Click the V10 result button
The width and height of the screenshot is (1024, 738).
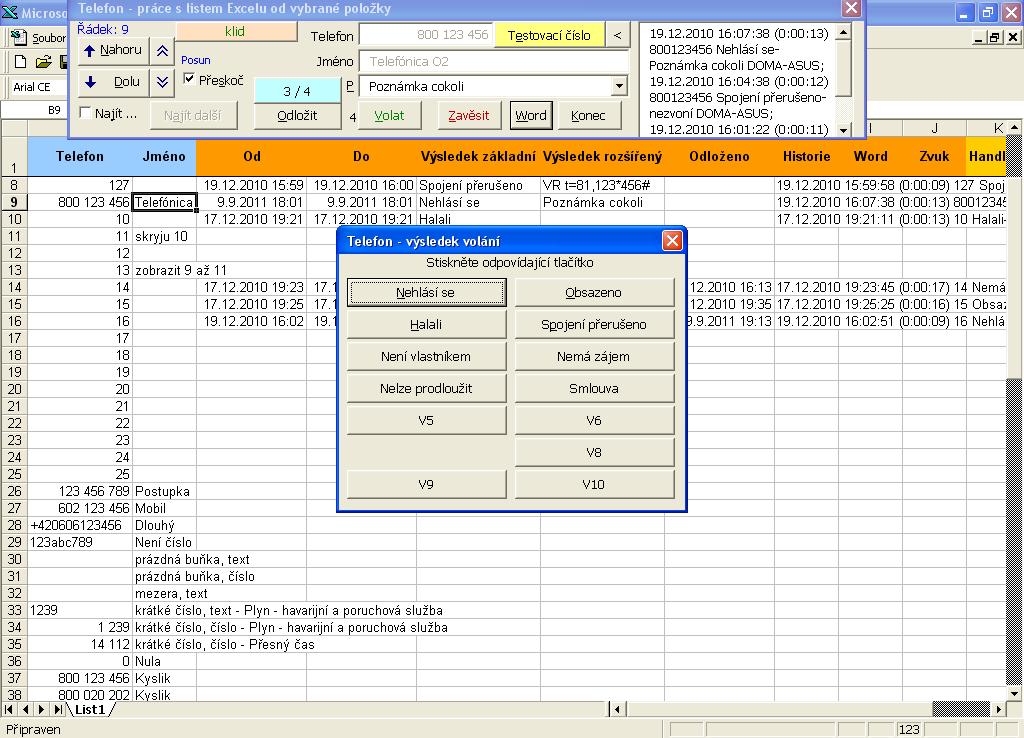tap(594, 485)
